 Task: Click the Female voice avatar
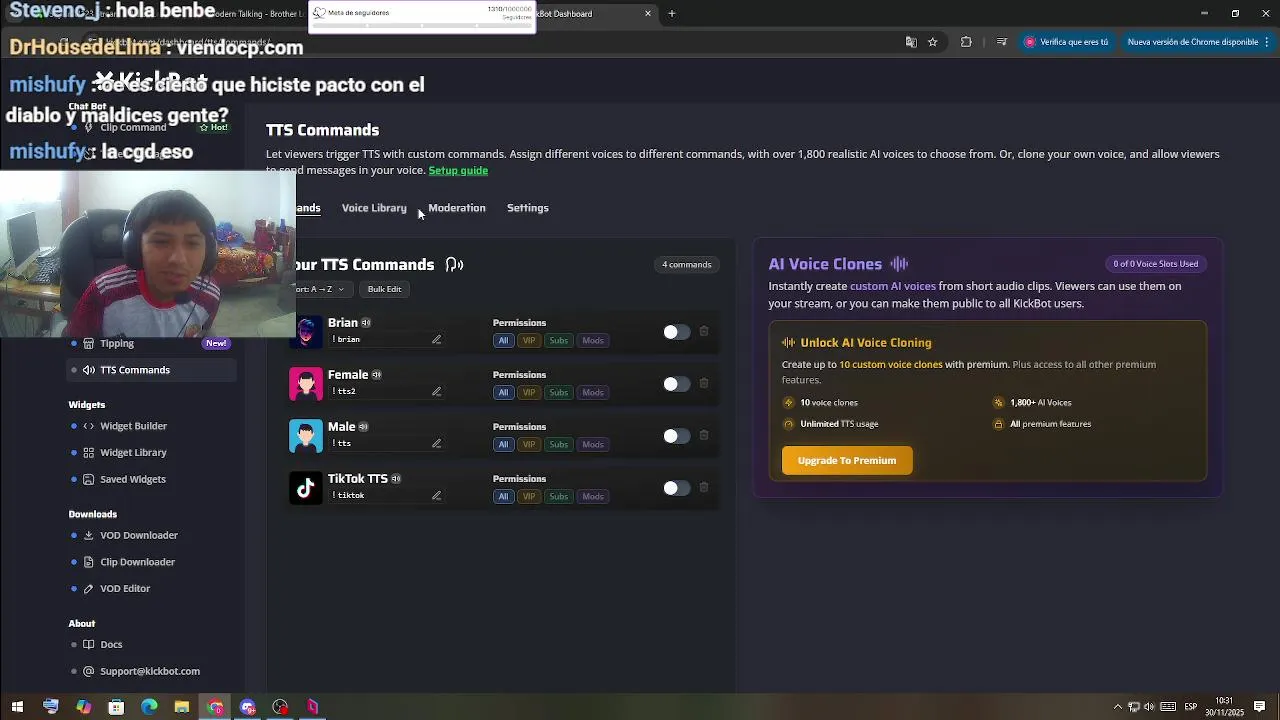(306, 383)
